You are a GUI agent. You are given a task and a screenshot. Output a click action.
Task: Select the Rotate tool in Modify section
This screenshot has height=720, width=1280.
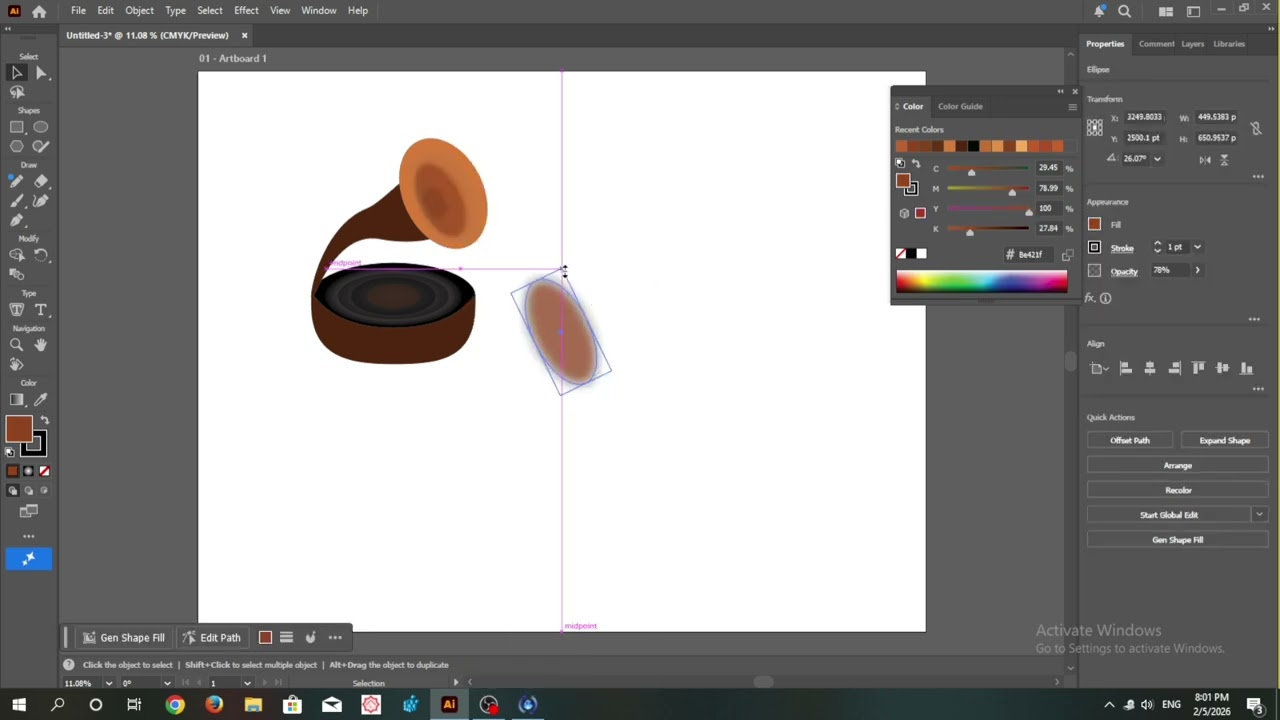point(41,255)
